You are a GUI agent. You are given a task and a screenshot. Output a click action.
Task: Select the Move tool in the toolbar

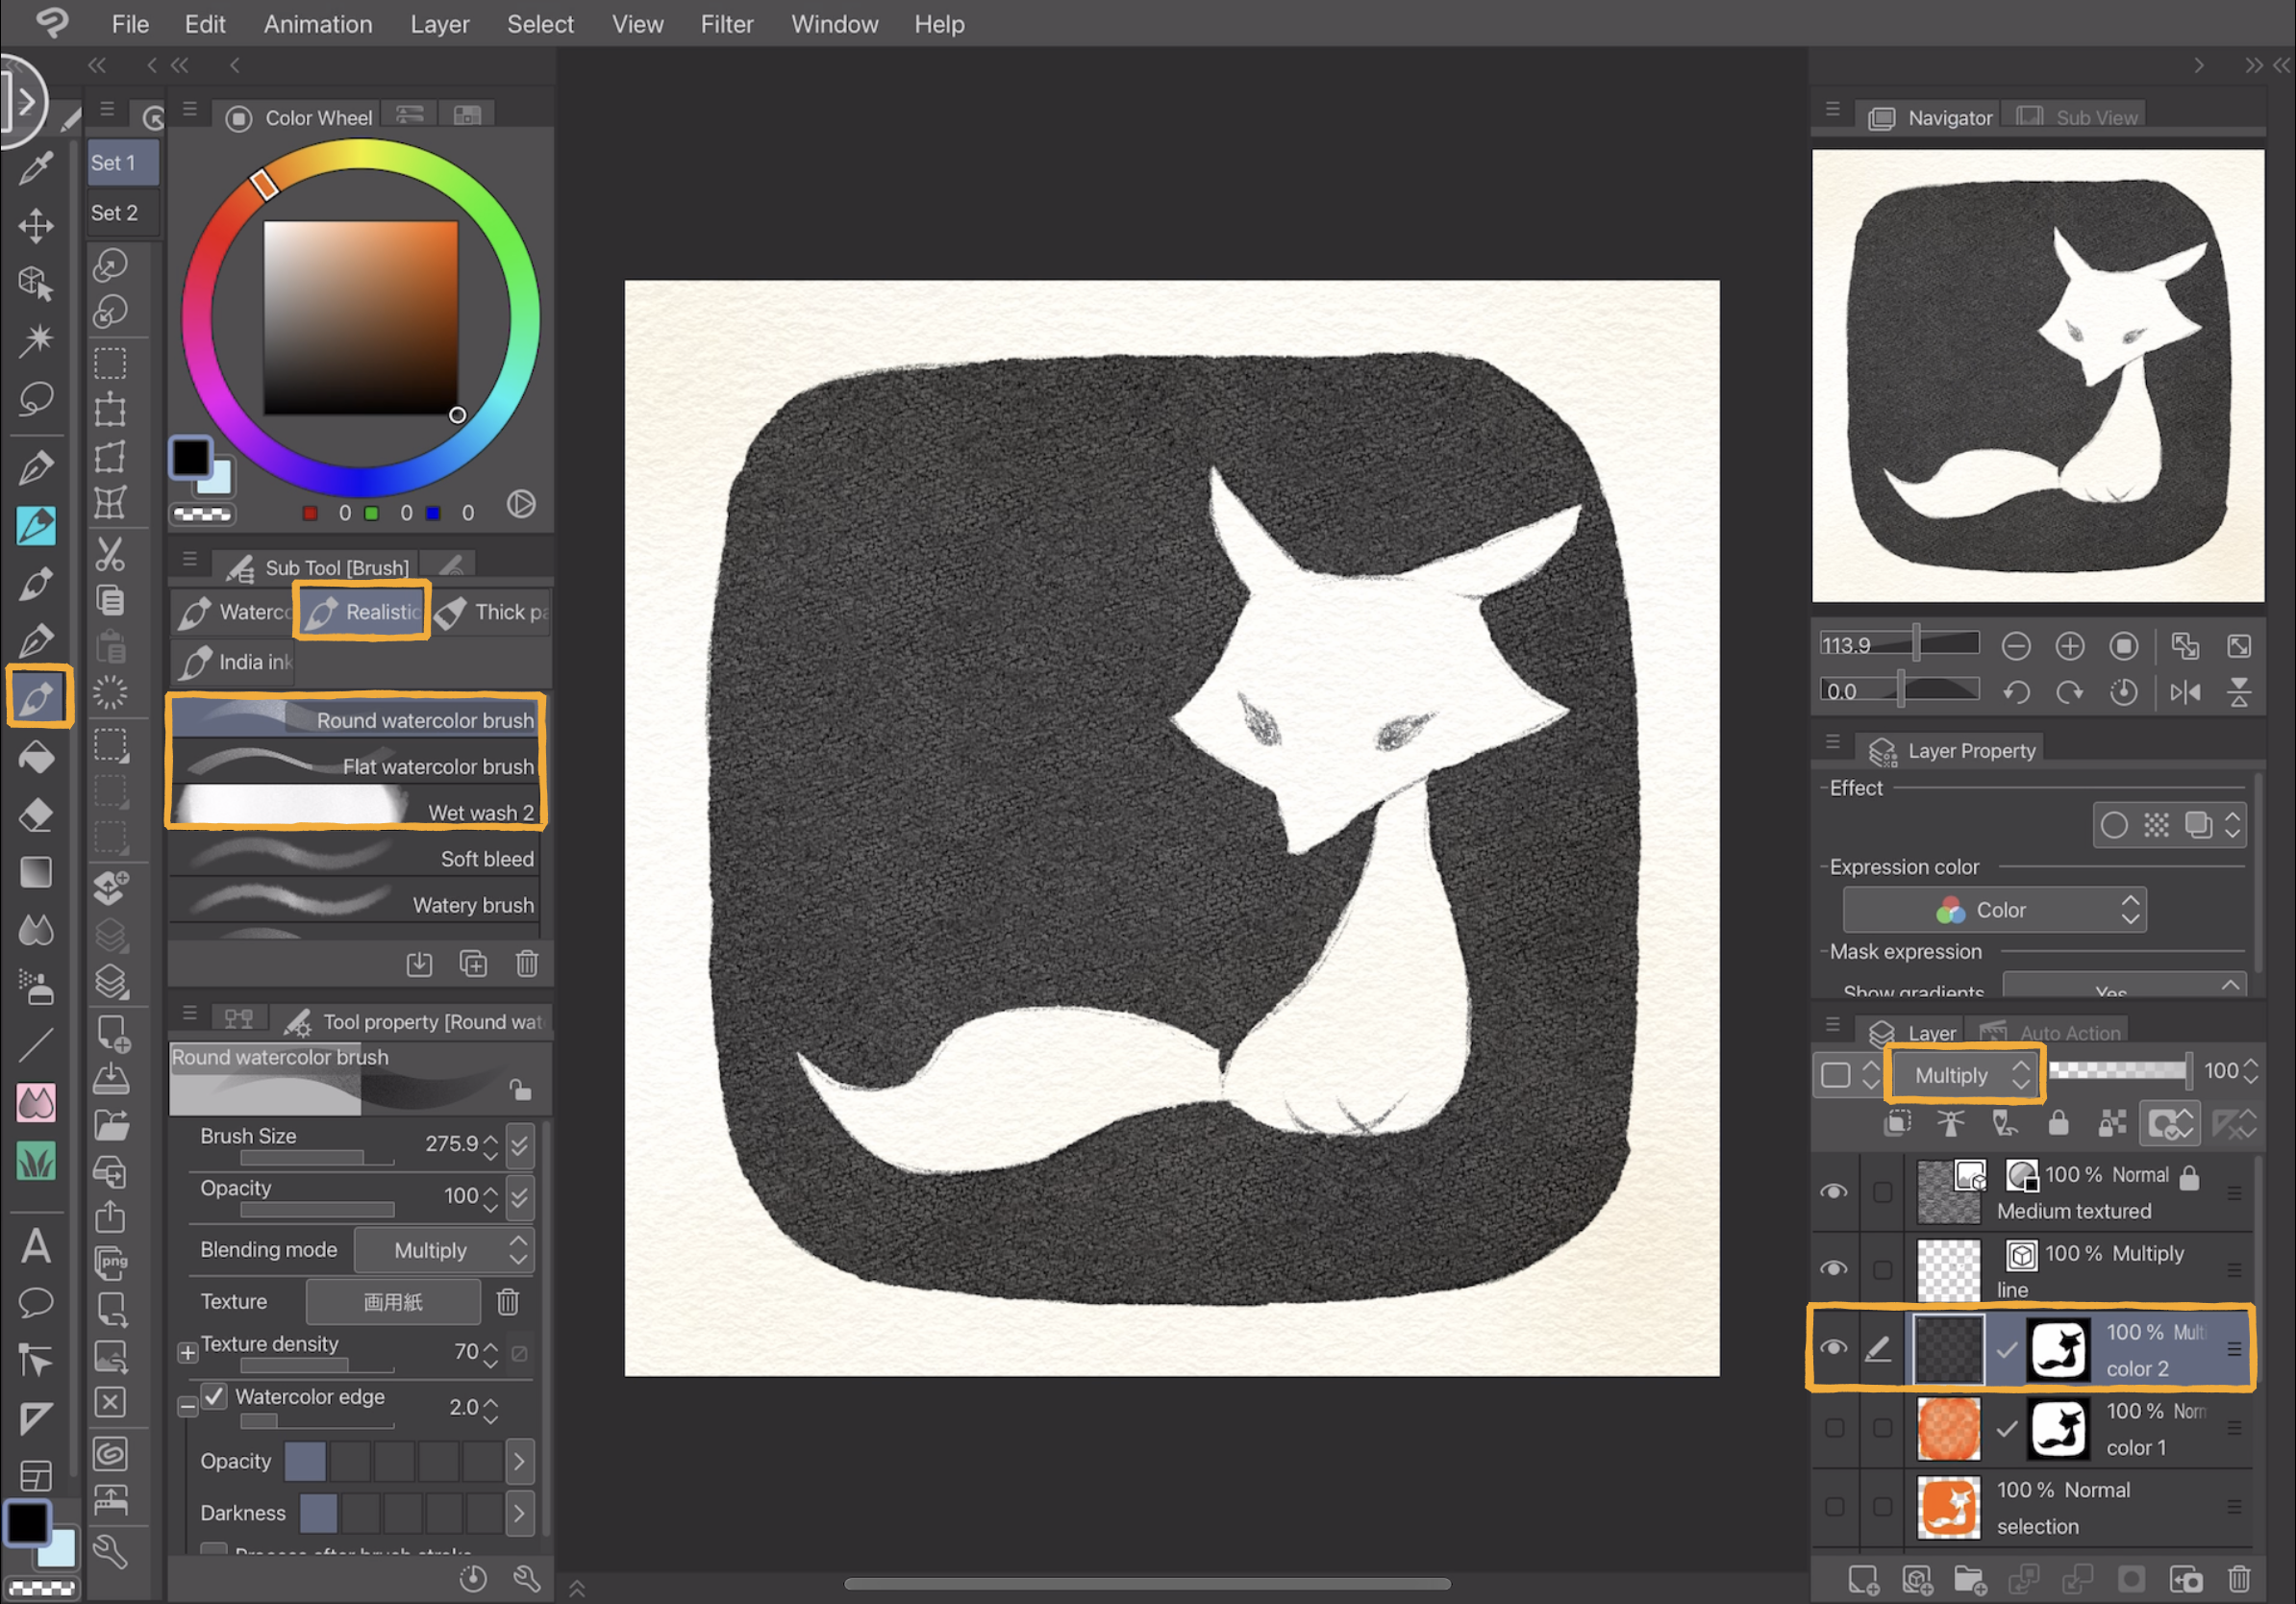click(37, 225)
